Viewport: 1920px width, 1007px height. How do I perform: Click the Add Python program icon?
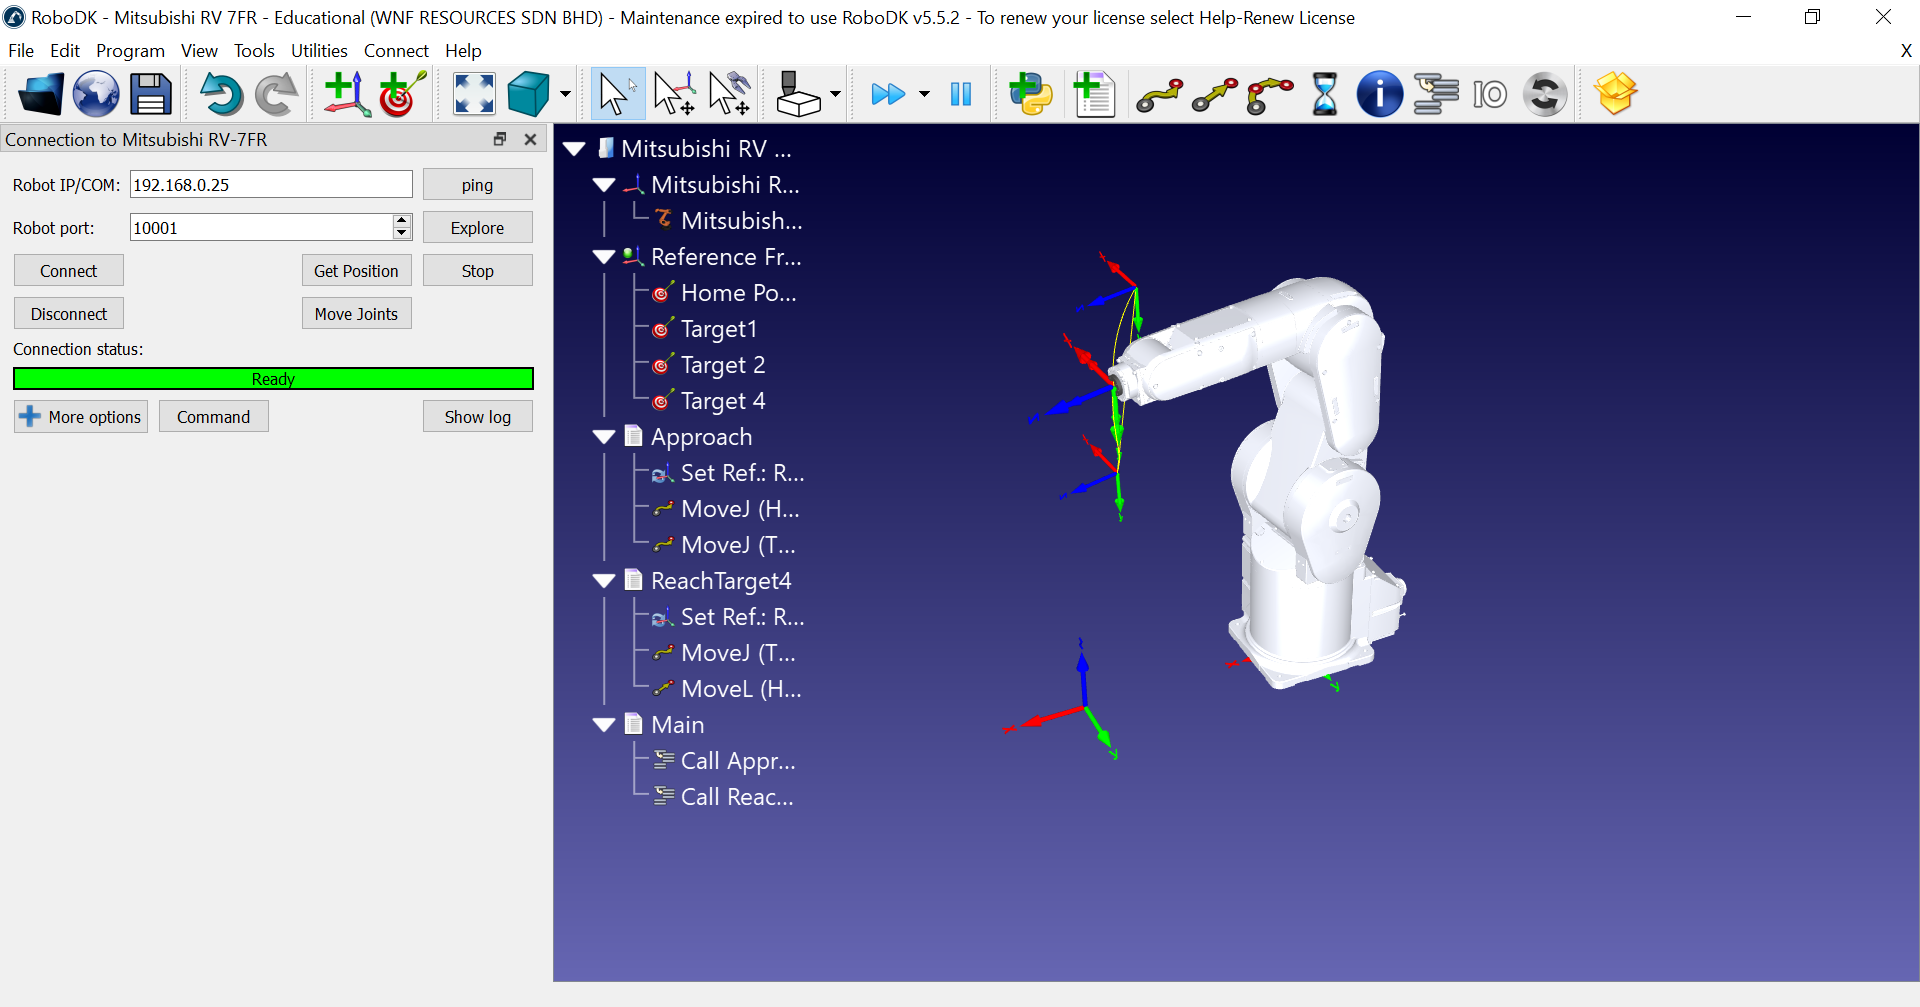click(x=1030, y=95)
